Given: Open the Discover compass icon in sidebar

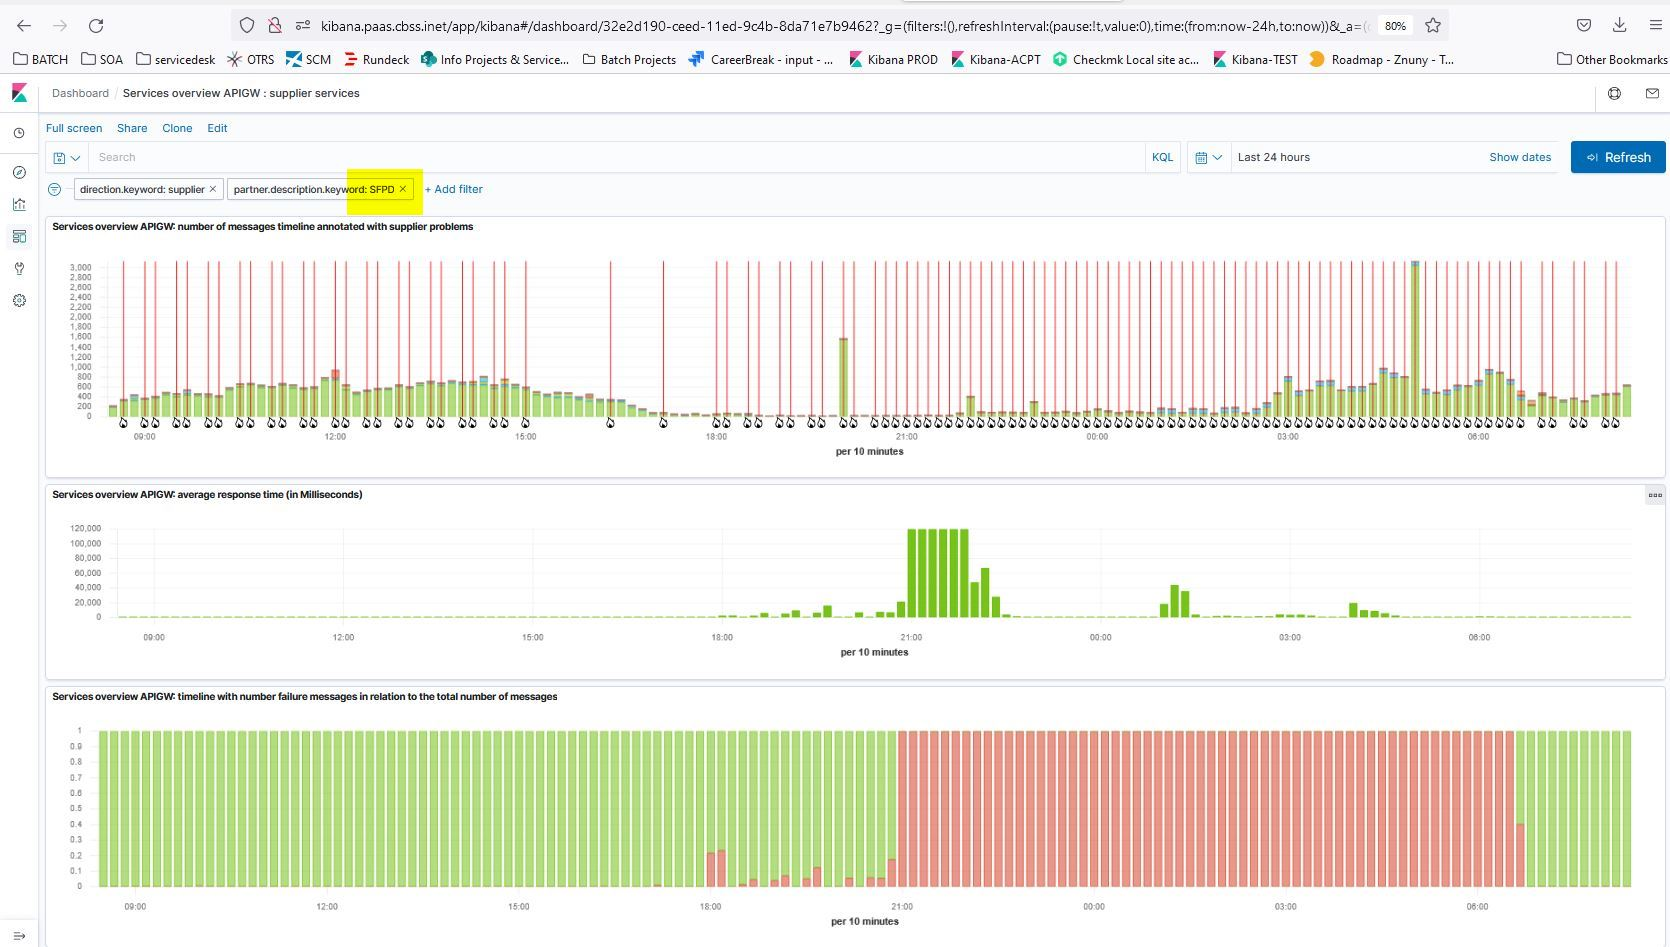Looking at the screenshot, I should coord(19,173).
